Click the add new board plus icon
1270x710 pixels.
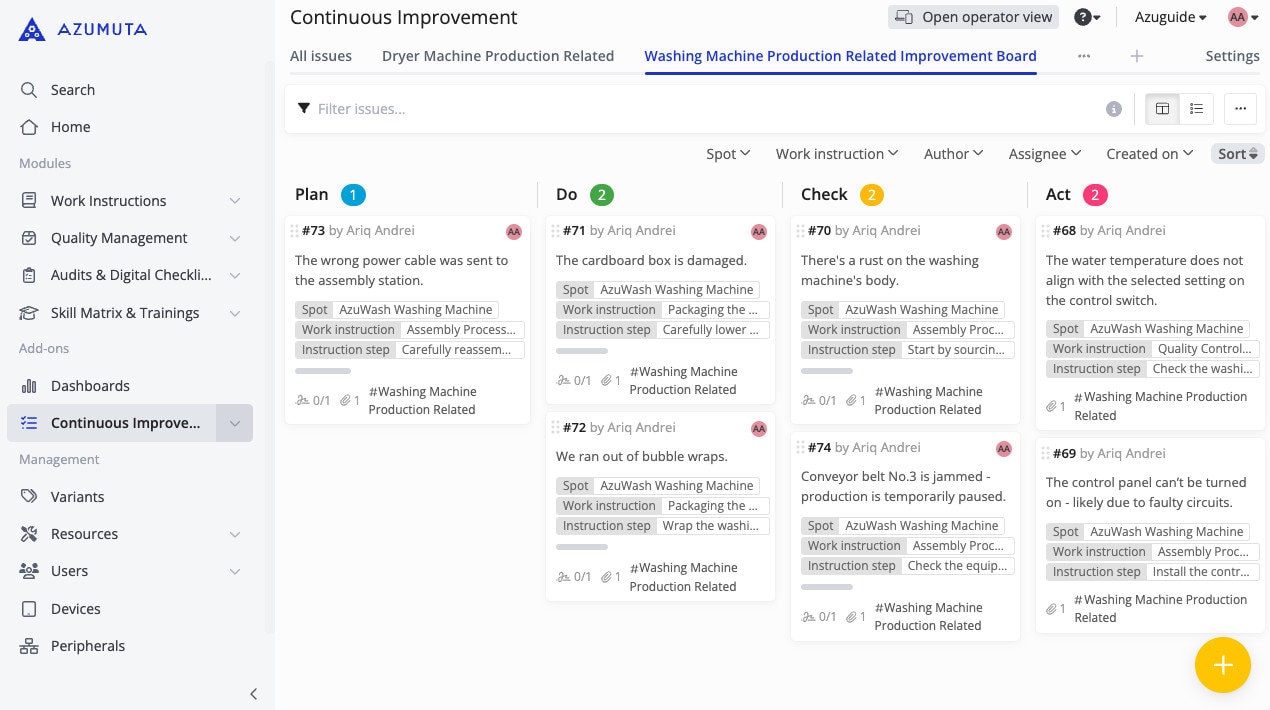(1136, 56)
